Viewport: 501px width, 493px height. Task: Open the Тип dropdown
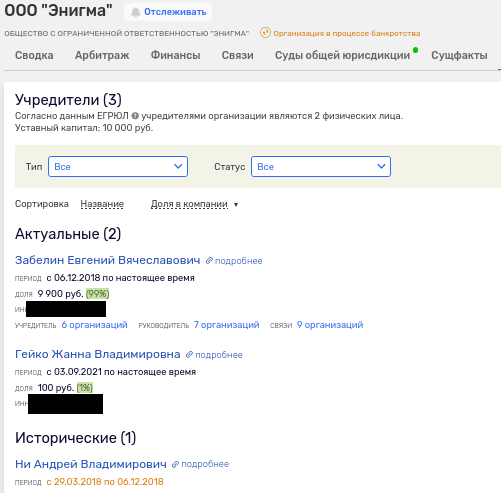tap(118, 166)
